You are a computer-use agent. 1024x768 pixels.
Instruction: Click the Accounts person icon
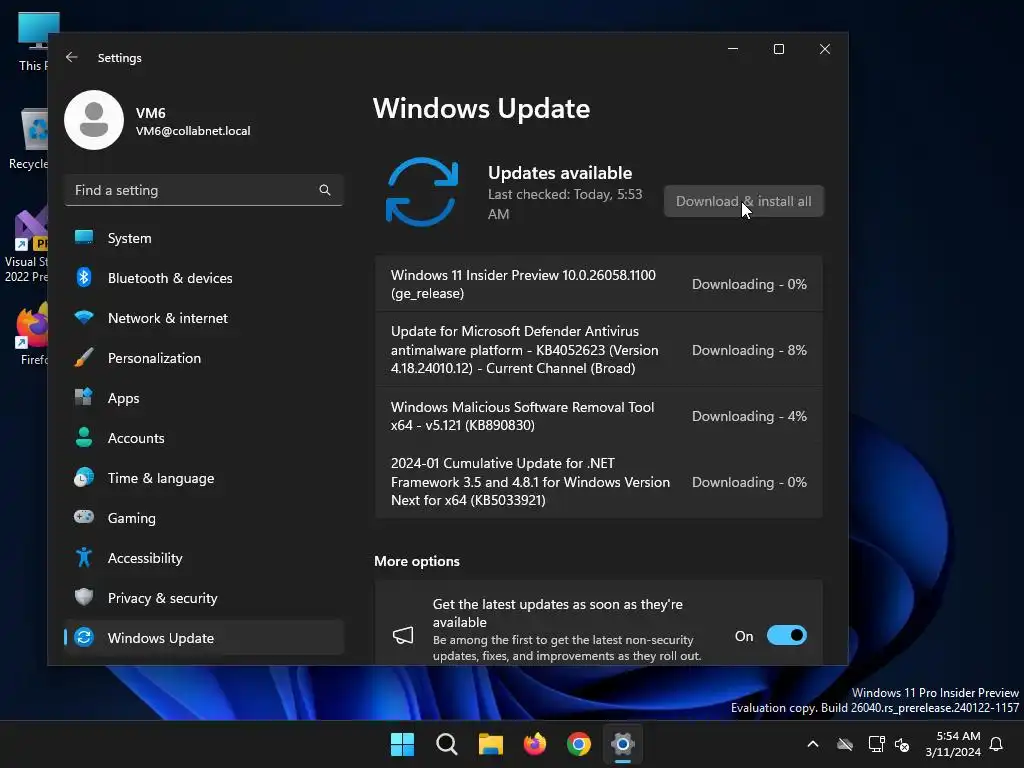coord(84,438)
